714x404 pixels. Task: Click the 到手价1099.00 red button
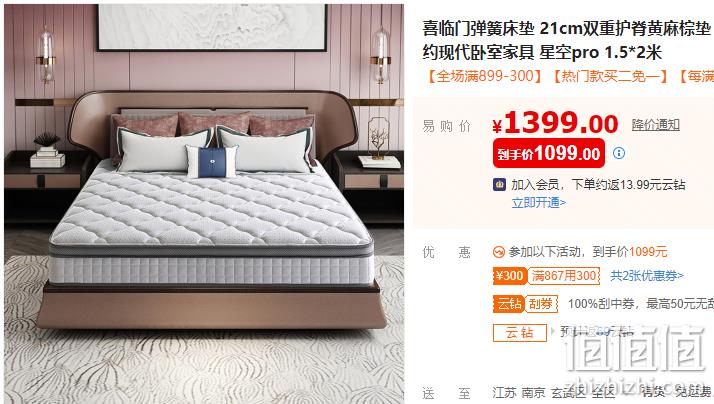coord(549,153)
